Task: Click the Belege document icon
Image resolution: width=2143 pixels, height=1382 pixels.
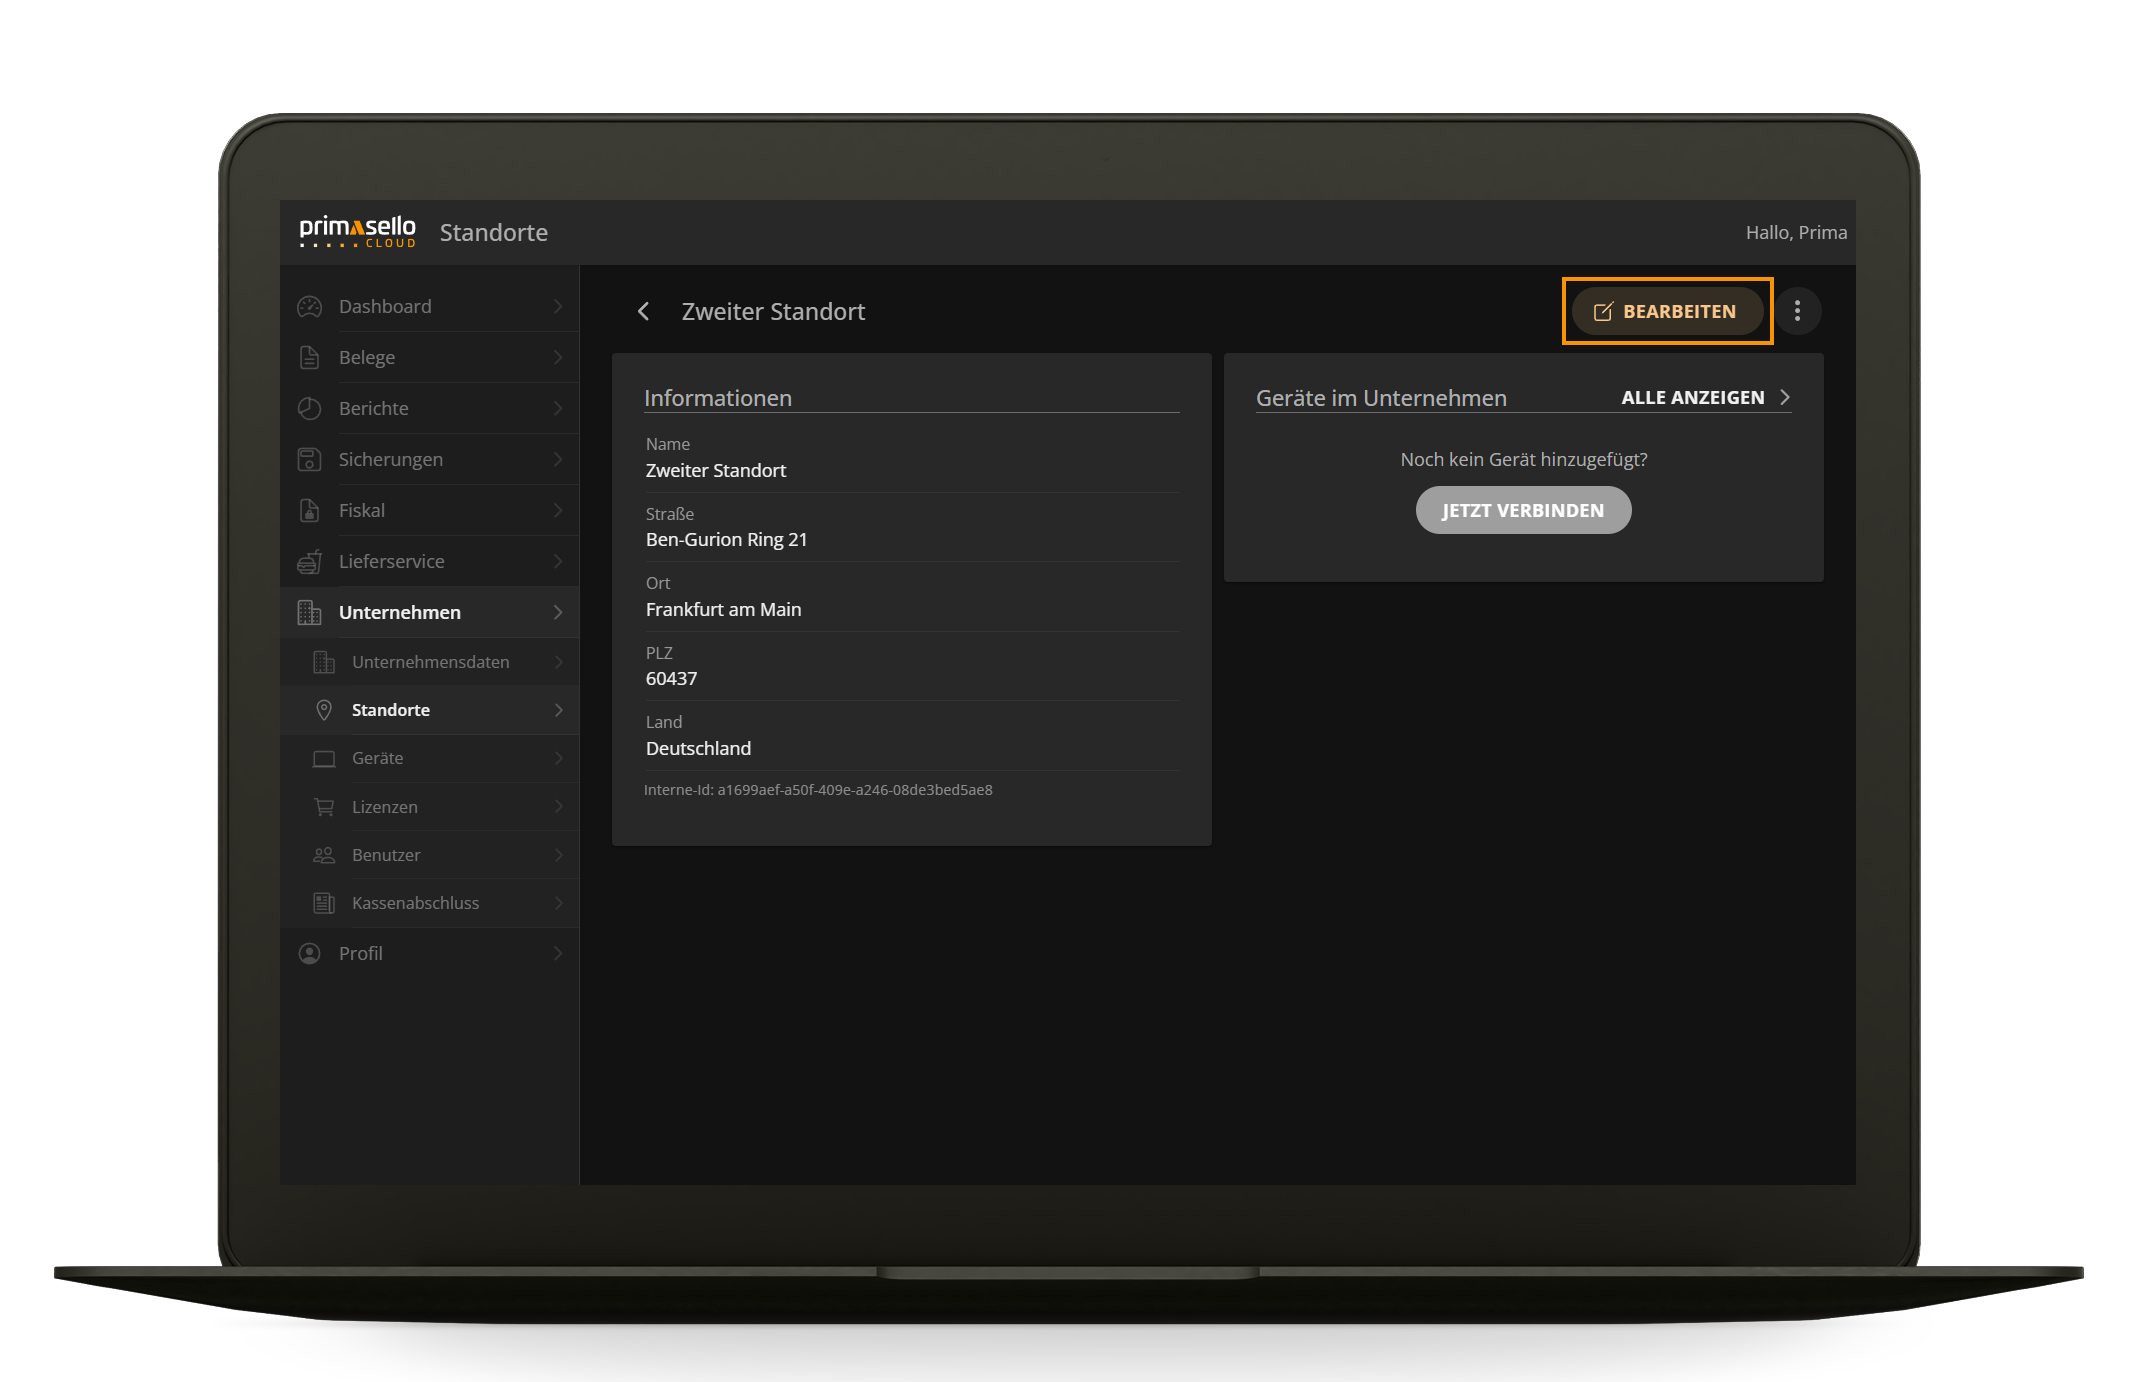Action: tap(310, 357)
